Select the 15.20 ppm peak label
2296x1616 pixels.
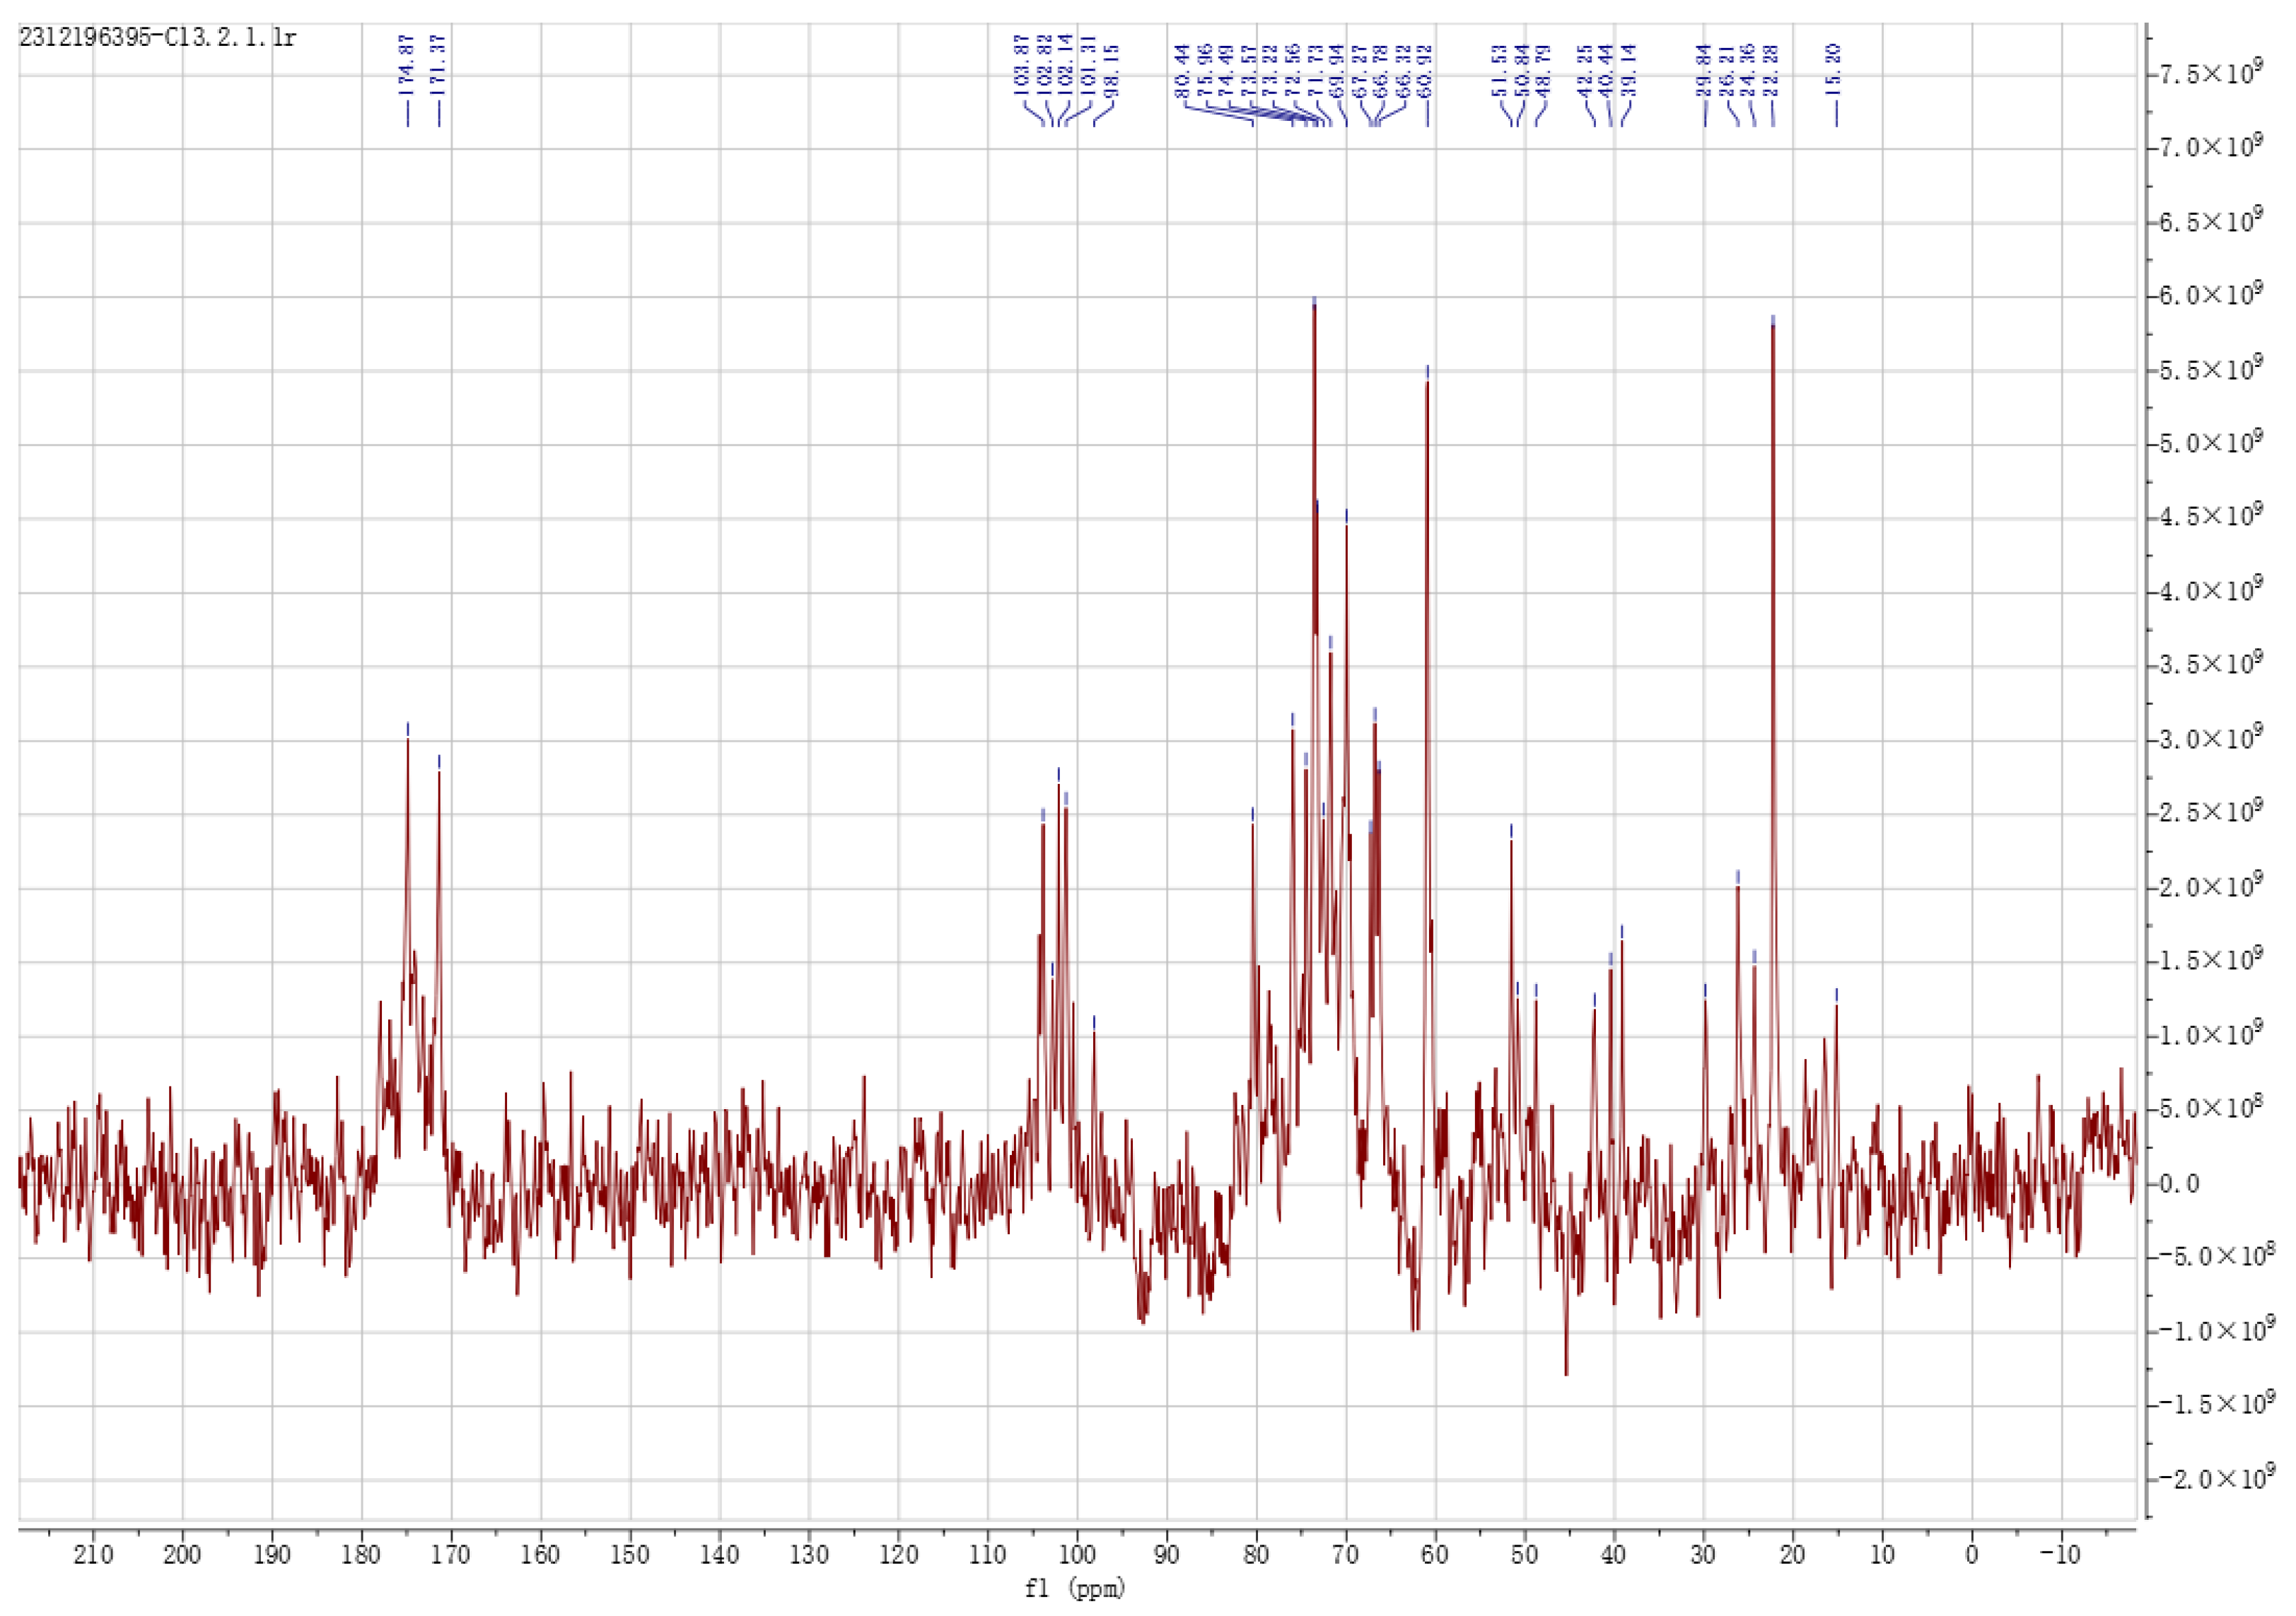tap(1834, 70)
